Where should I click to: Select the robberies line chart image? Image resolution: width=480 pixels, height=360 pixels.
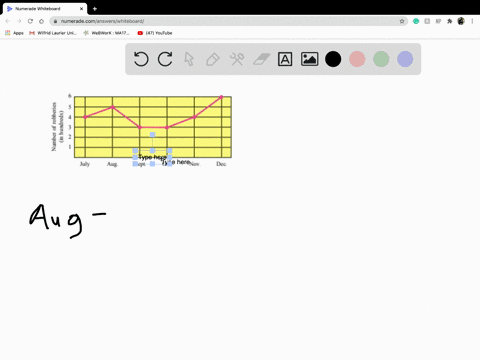[141, 130]
